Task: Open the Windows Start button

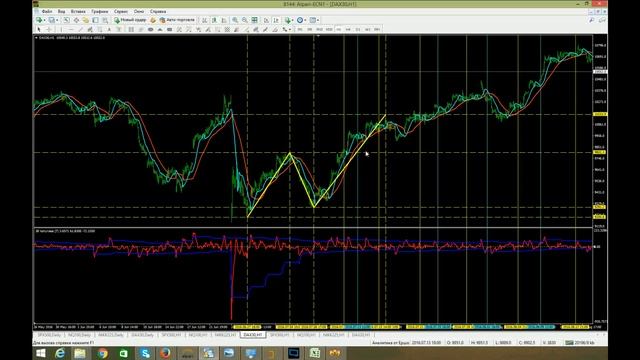Action: [x=41, y=353]
